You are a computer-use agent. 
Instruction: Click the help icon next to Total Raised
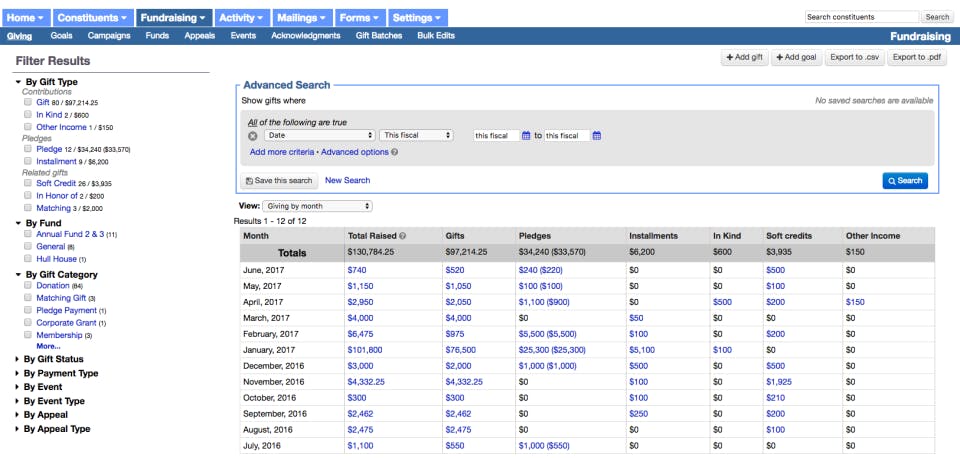tap(400, 236)
